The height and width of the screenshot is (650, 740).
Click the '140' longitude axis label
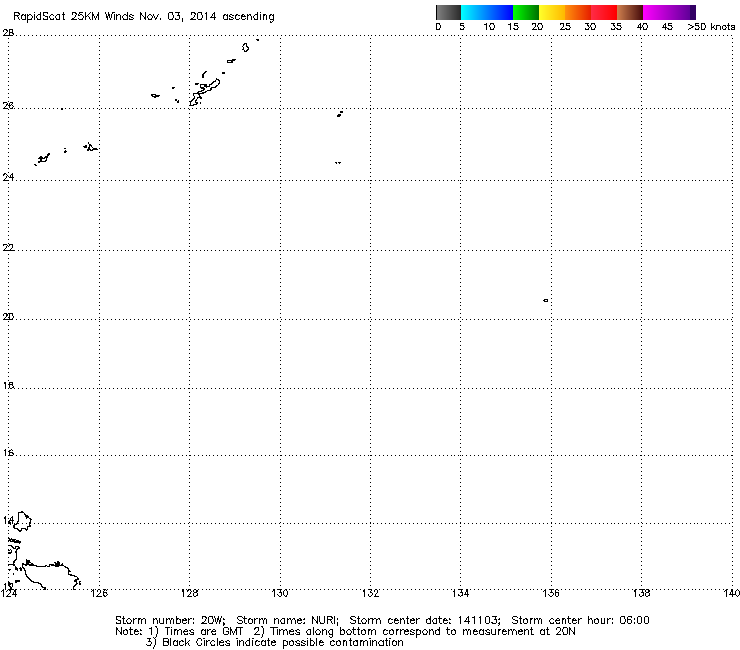(x=731, y=593)
